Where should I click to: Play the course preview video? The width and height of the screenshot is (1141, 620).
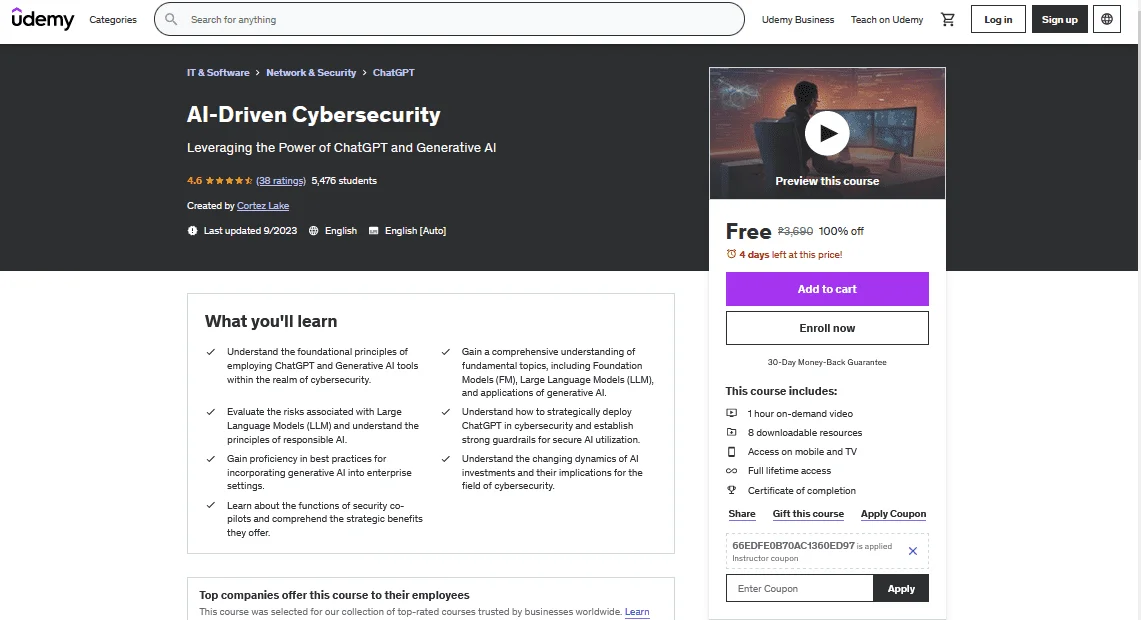[827, 133]
